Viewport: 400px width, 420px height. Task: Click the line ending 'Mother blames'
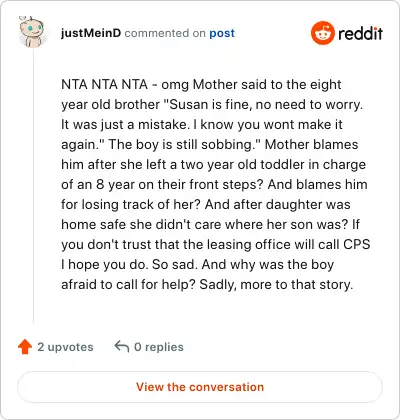pos(210,144)
